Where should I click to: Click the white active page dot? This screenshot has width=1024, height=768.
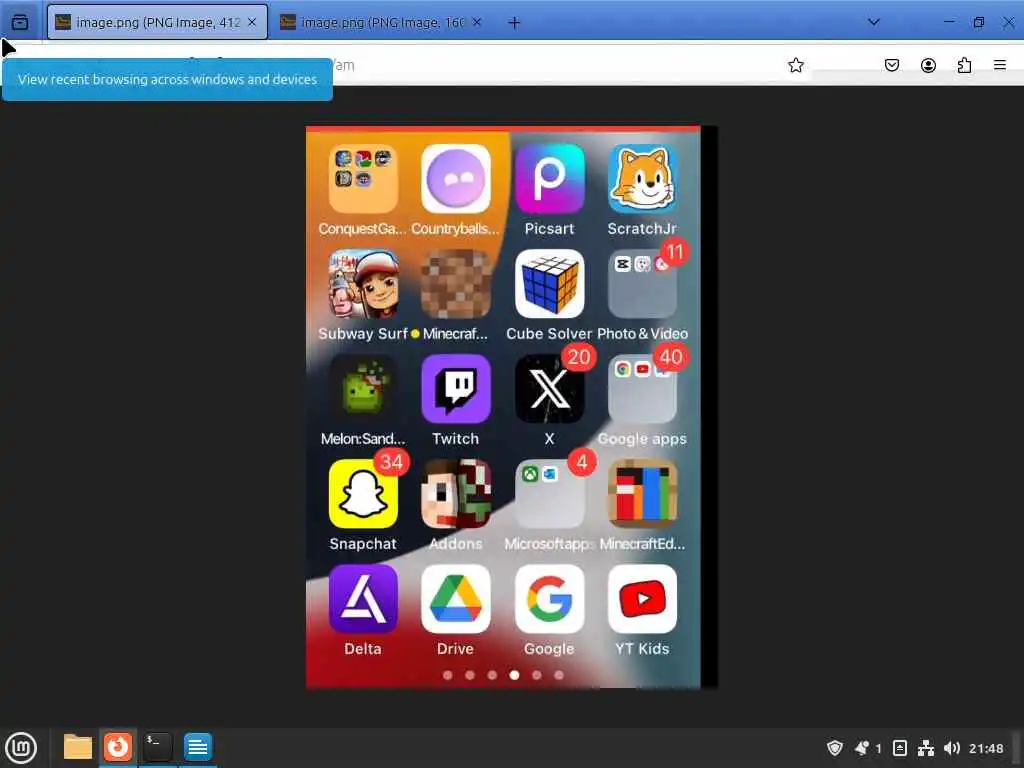[x=515, y=675]
